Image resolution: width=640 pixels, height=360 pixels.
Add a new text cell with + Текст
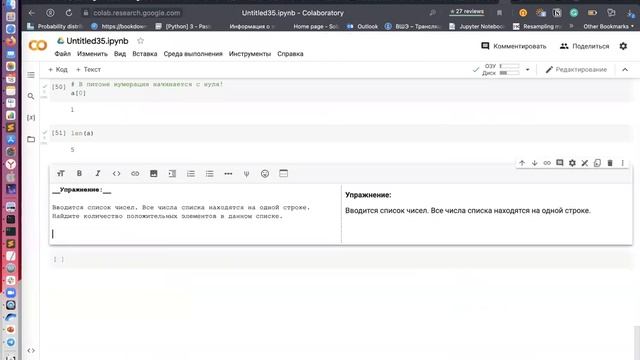pos(88,70)
